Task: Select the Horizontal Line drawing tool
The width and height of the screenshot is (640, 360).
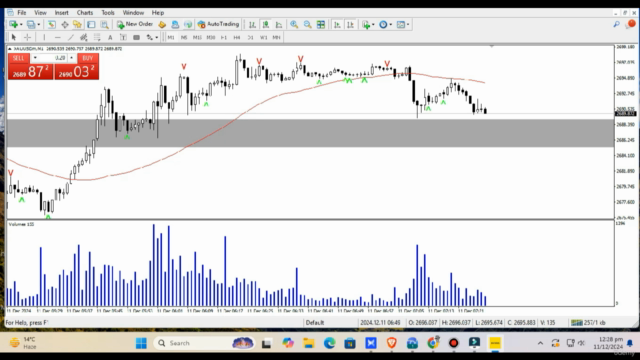Action: [x=58, y=37]
